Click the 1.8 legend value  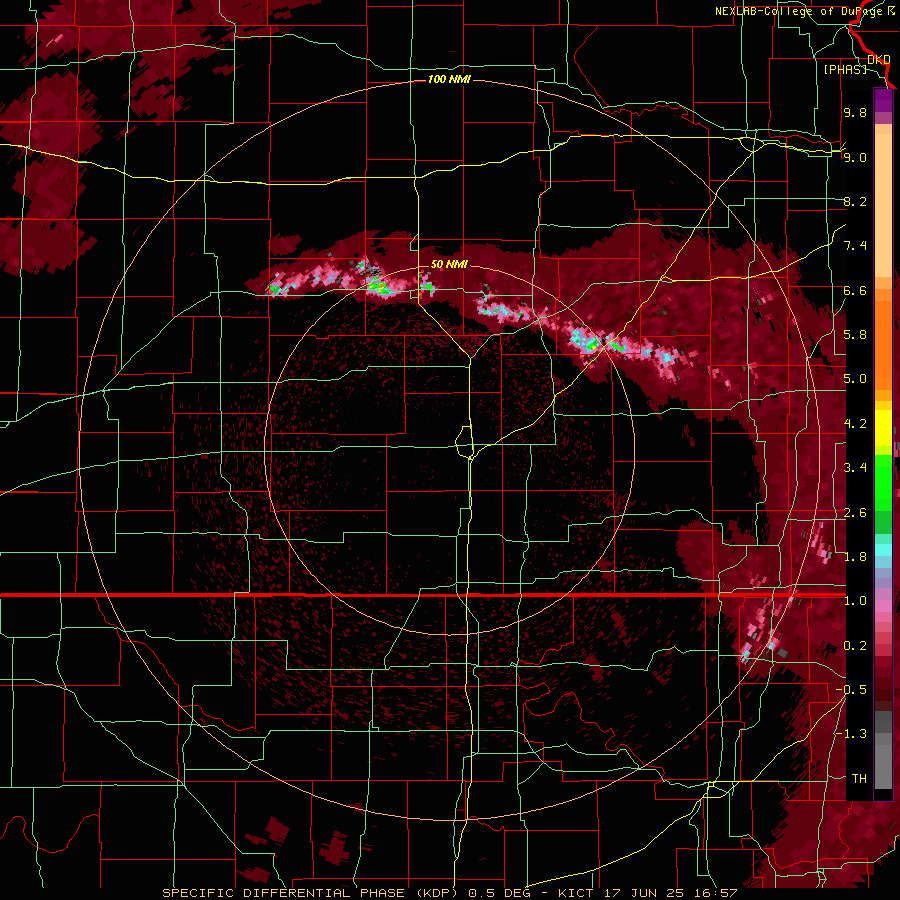tap(855, 557)
